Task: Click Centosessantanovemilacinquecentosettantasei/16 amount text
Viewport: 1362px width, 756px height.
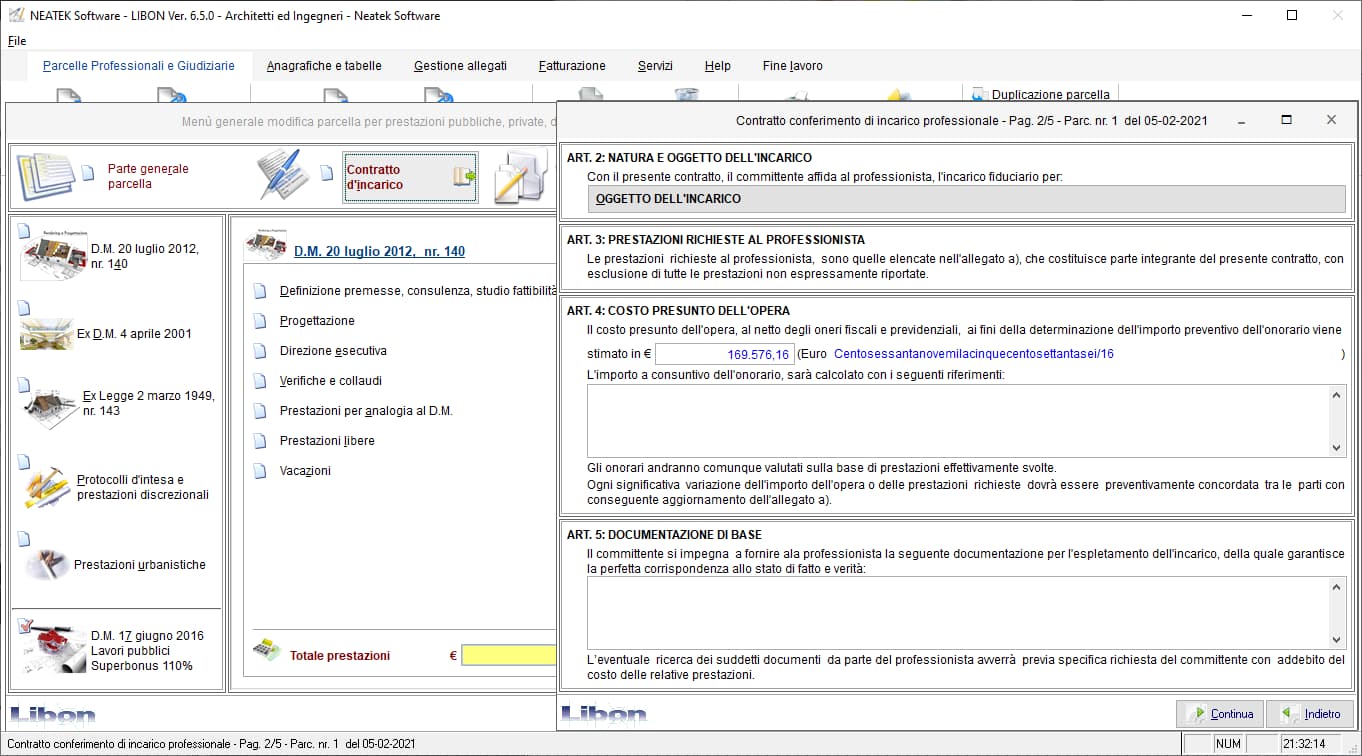Action: [973, 354]
